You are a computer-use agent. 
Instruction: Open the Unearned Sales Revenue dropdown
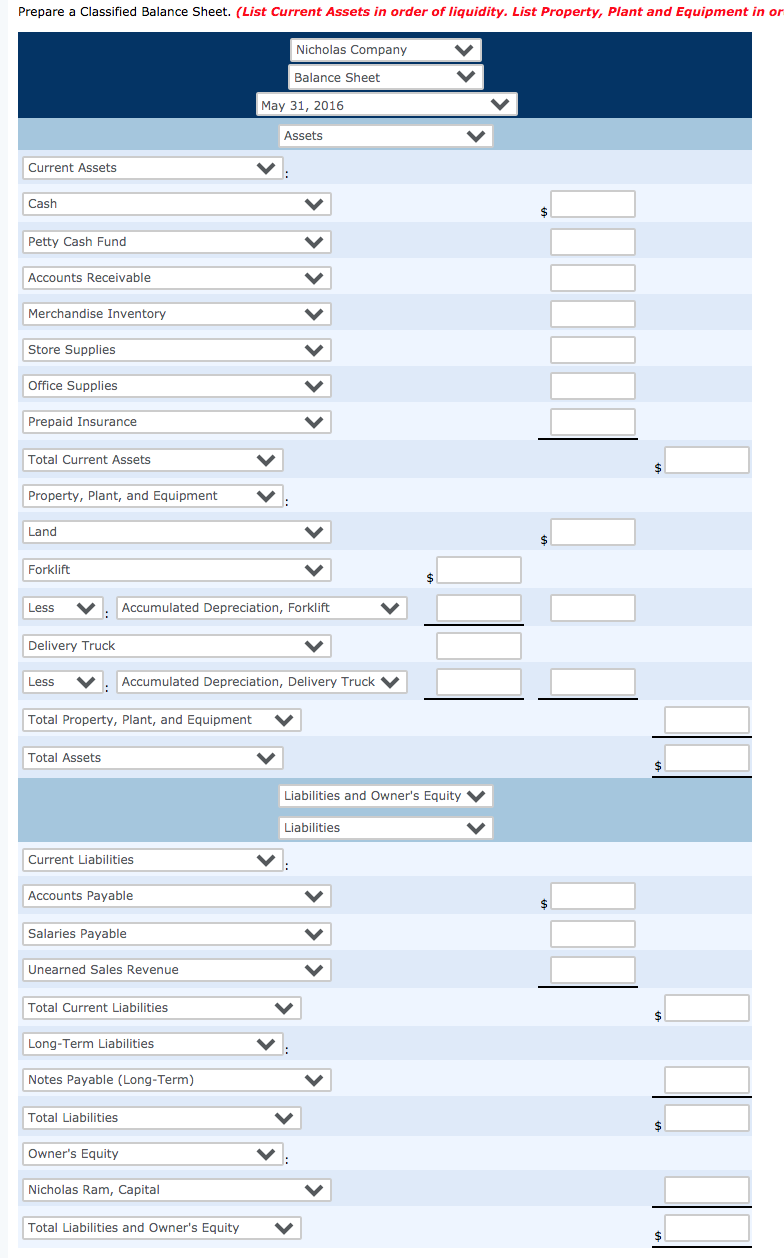pos(317,969)
